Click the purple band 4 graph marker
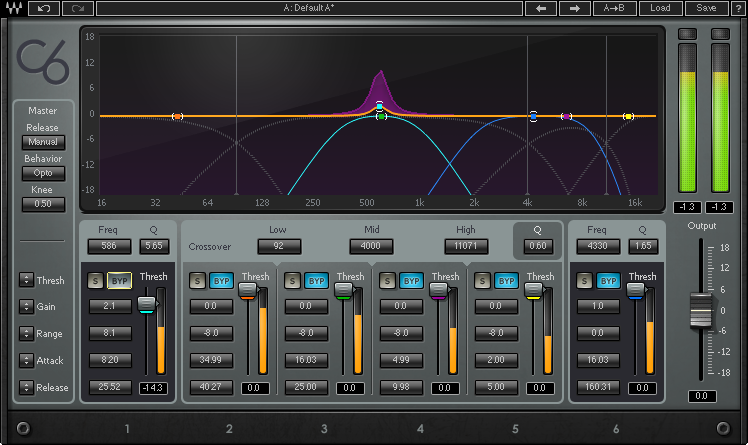 [x=566, y=116]
